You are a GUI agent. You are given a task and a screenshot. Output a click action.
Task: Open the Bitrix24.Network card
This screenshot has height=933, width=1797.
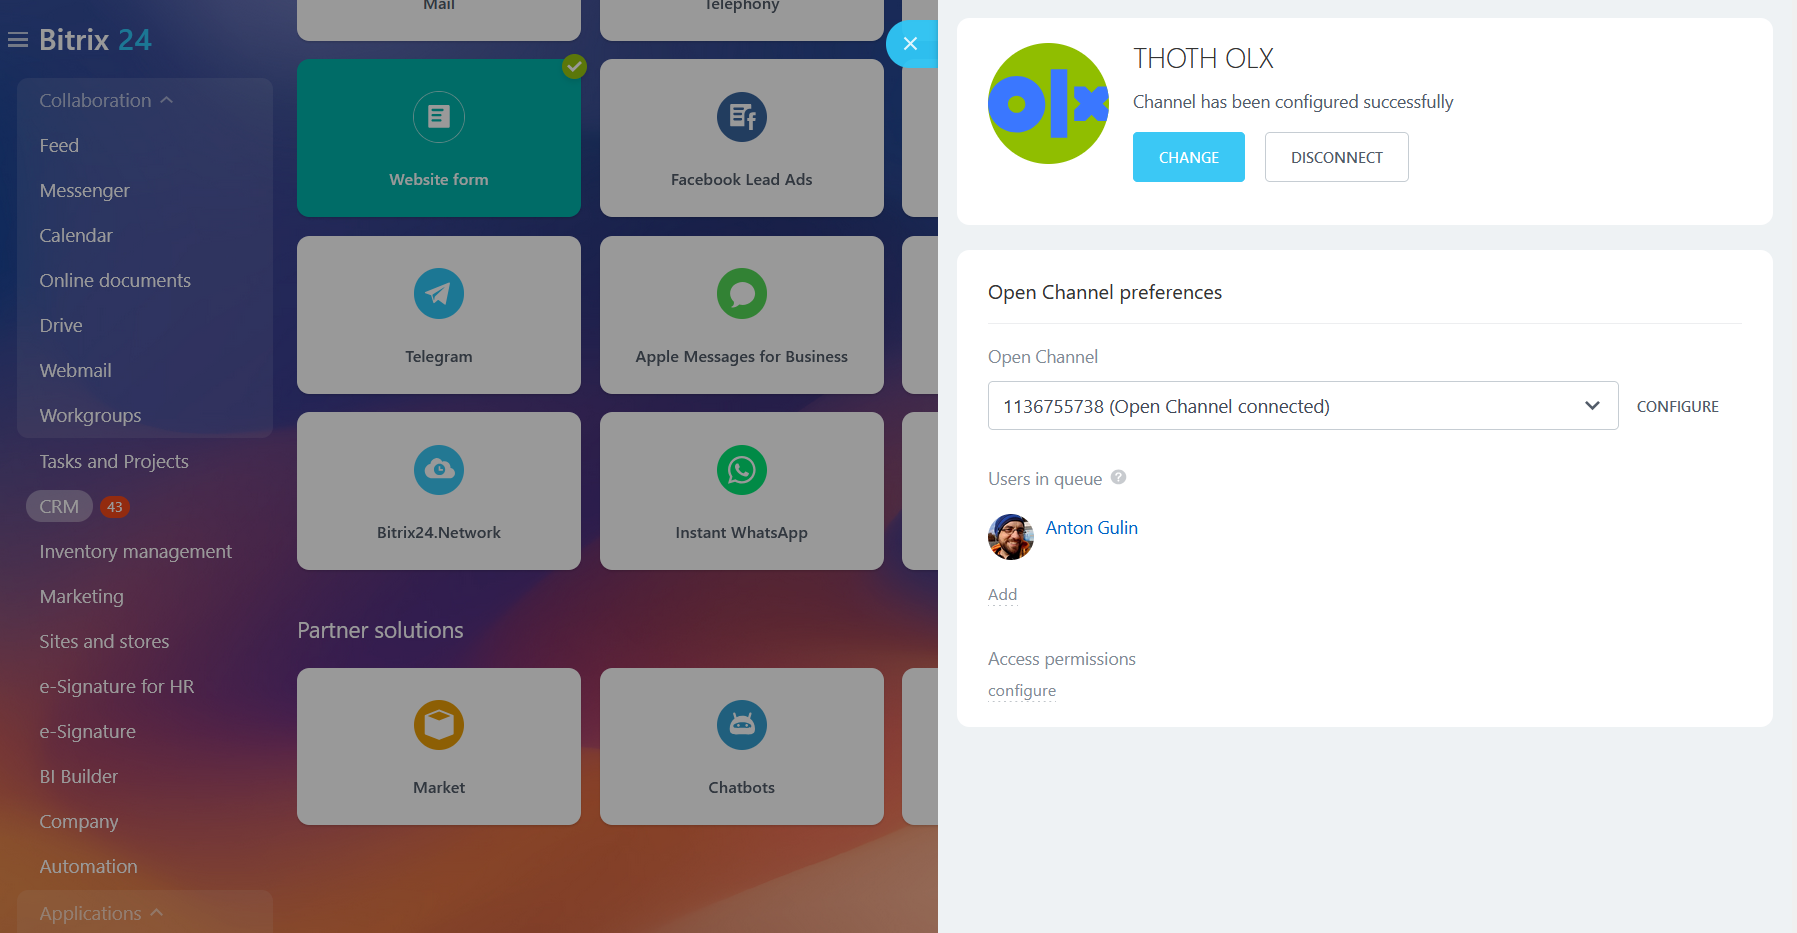(439, 491)
